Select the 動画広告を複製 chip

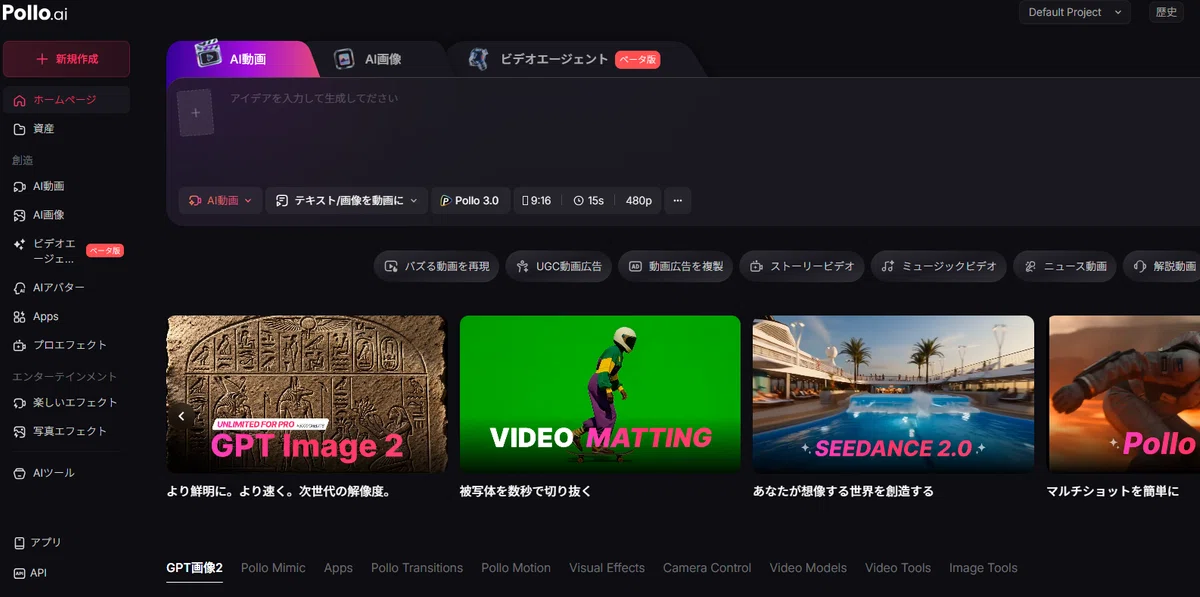click(676, 266)
